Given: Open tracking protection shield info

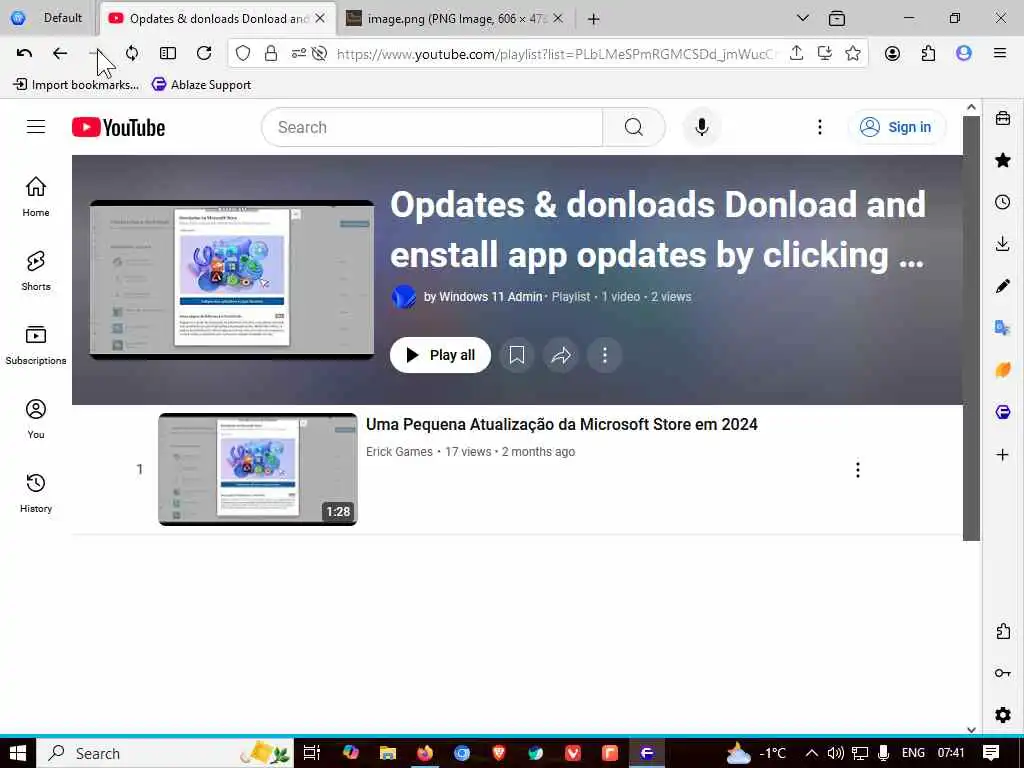Looking at the screenshot, I should coord(243,54).
